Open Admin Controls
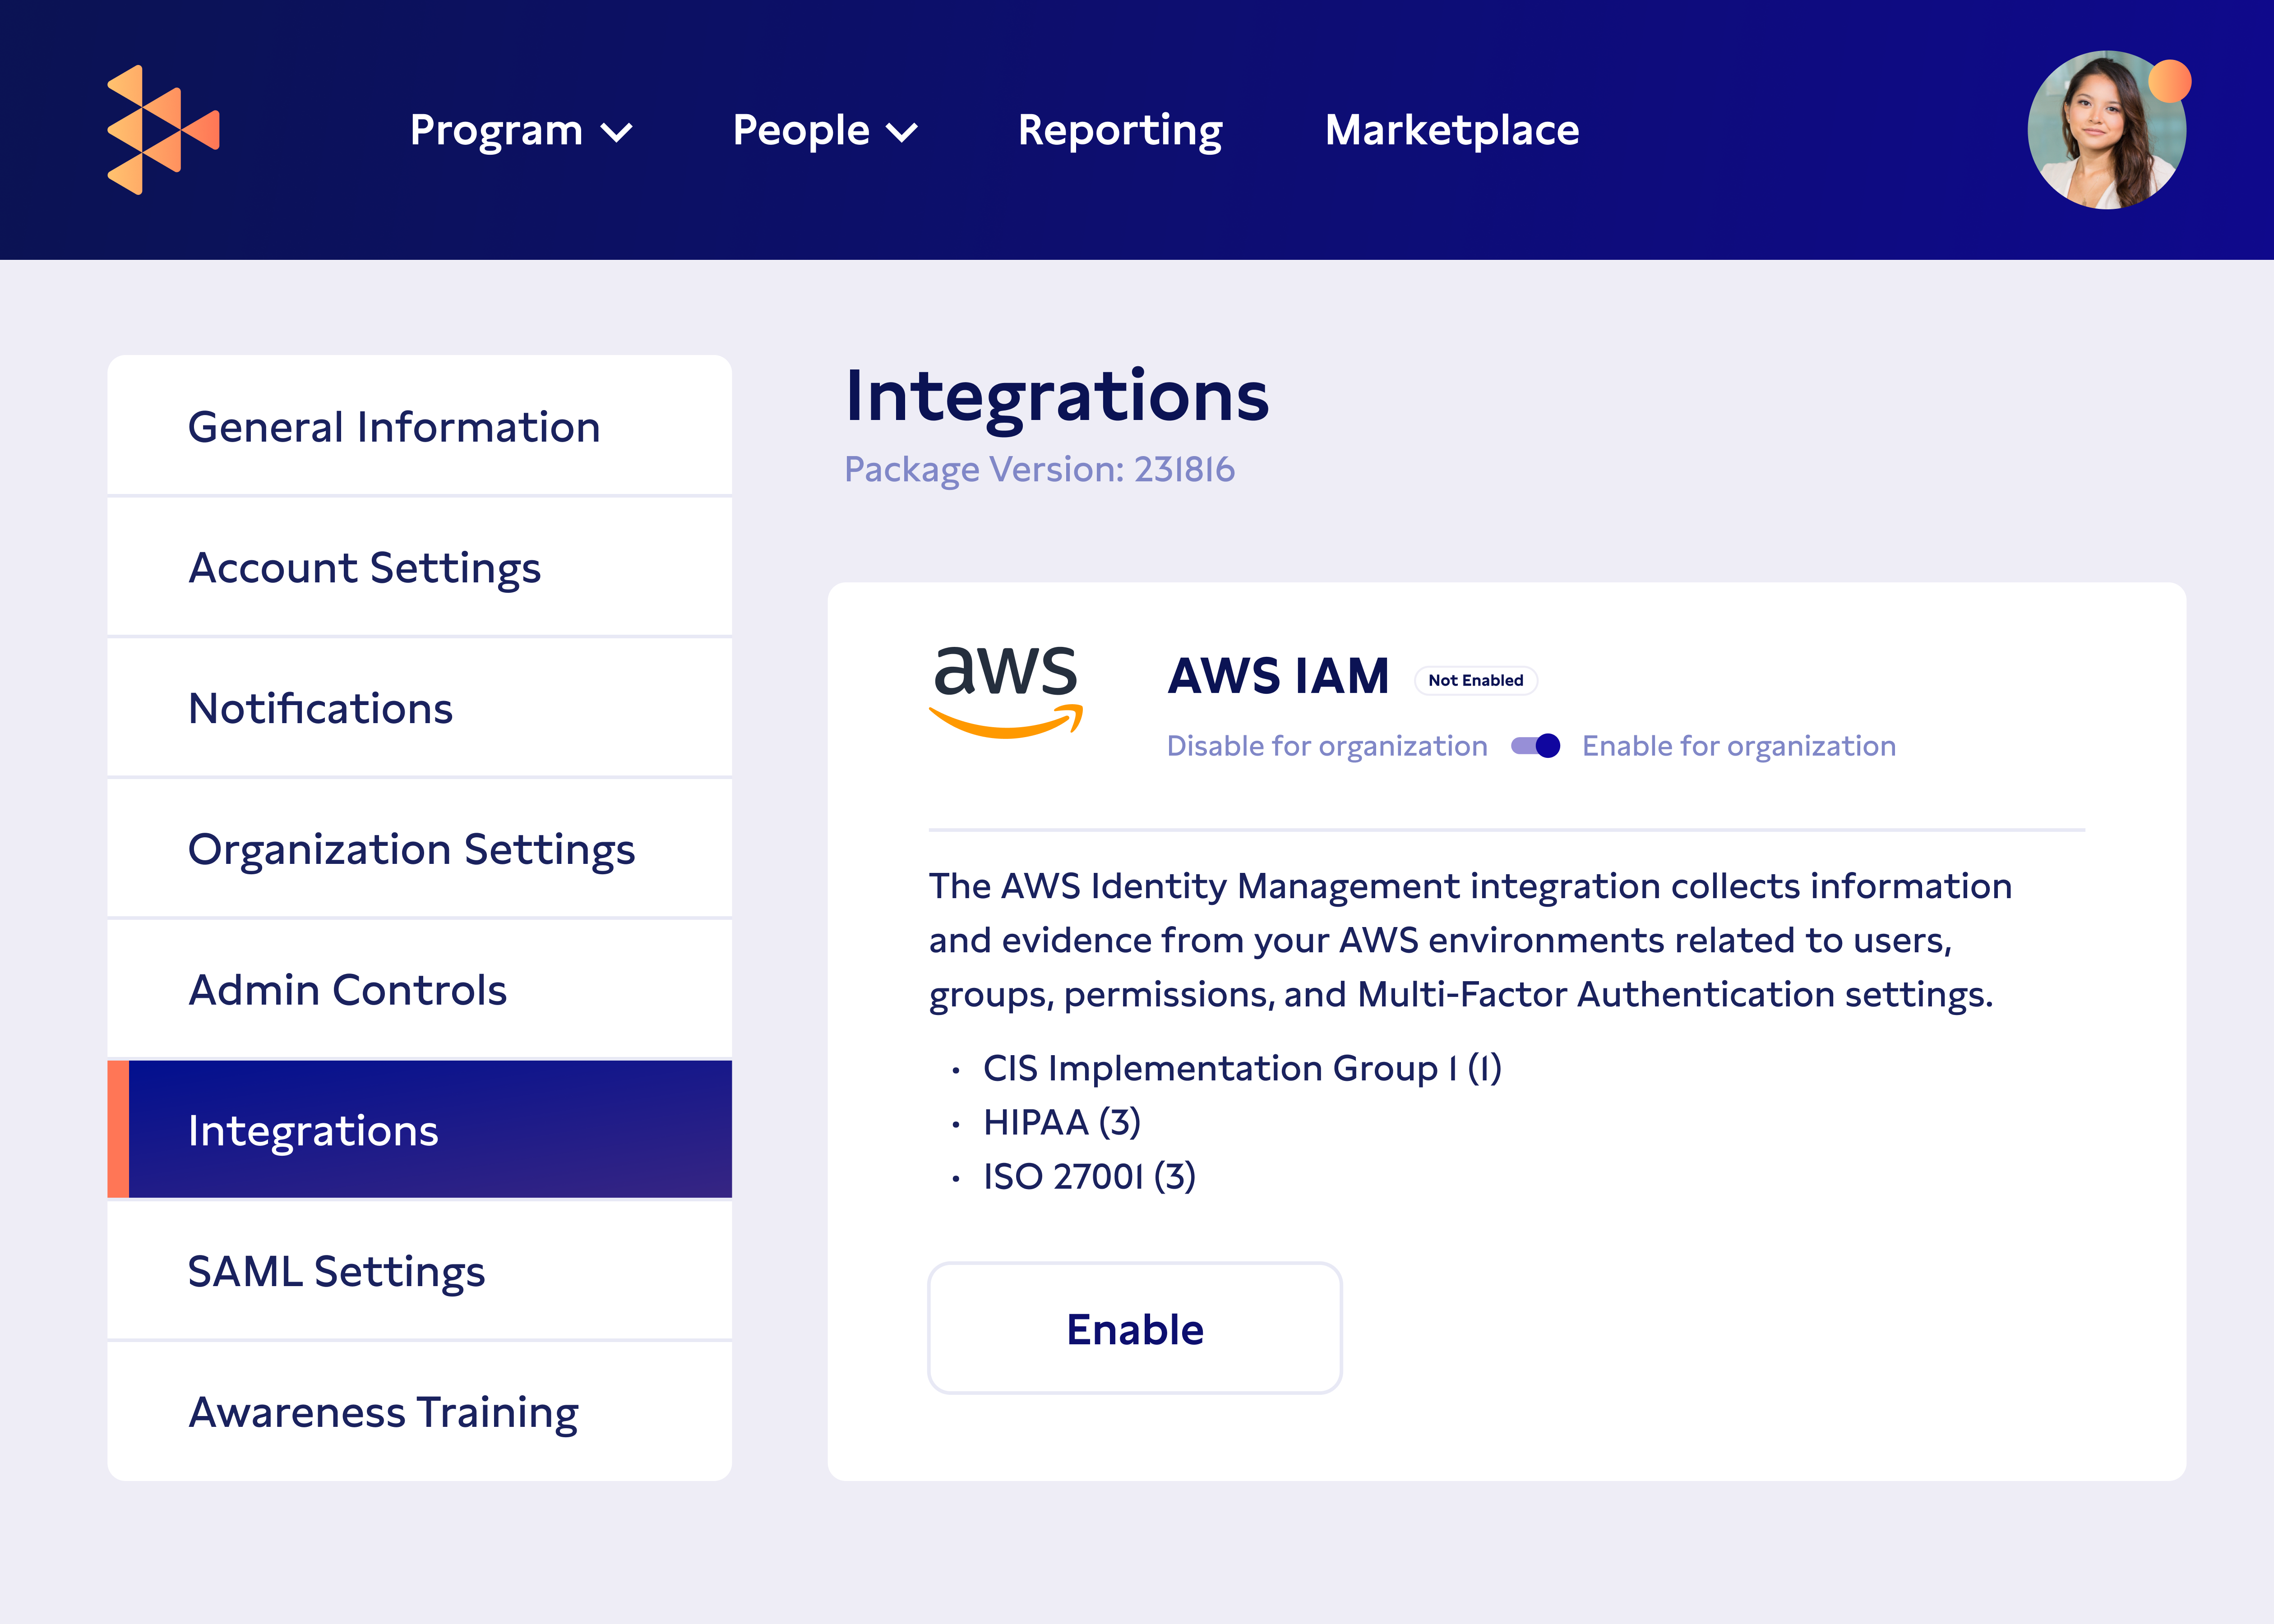 pos(348,990)
